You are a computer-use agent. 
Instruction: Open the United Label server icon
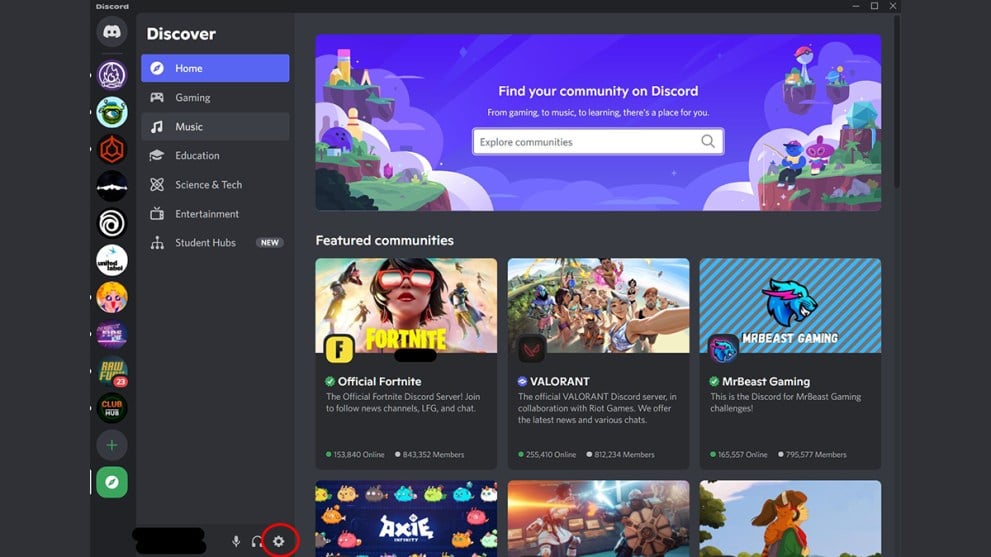click(x=112, y=260)
